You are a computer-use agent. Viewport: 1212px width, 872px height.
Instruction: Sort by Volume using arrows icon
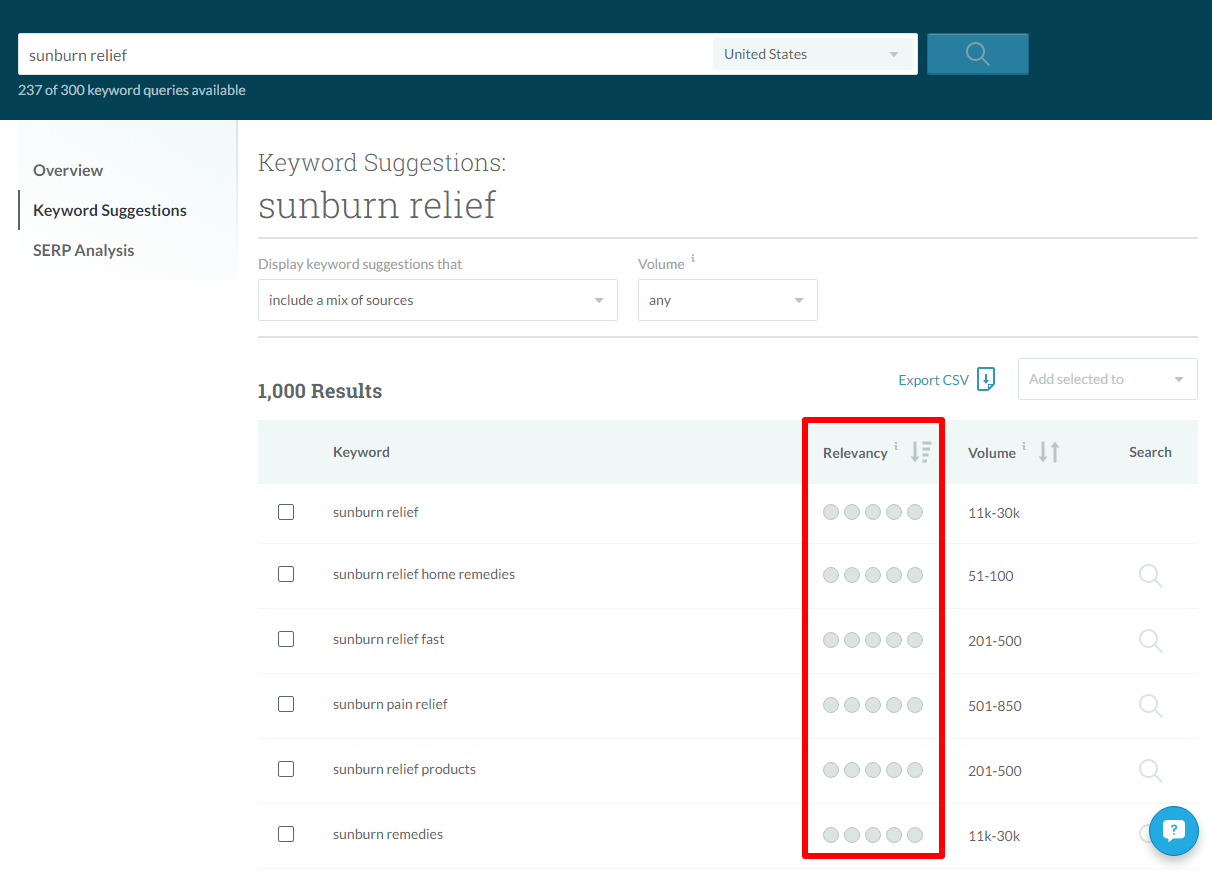coord(1049,452)
